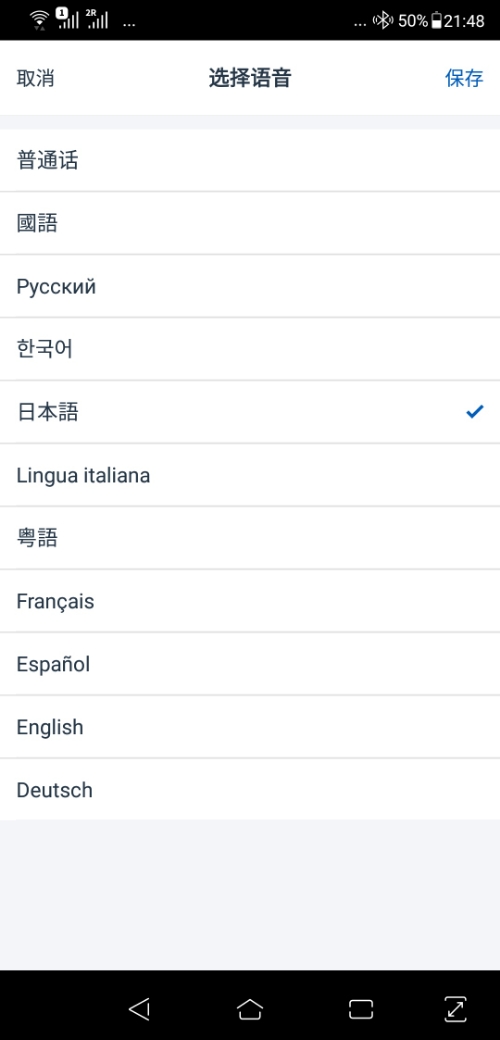The width and height of the screenshot is (500, 1040).
Task: Tap the screen resize arrow icon
Action: coord(456,1009)
